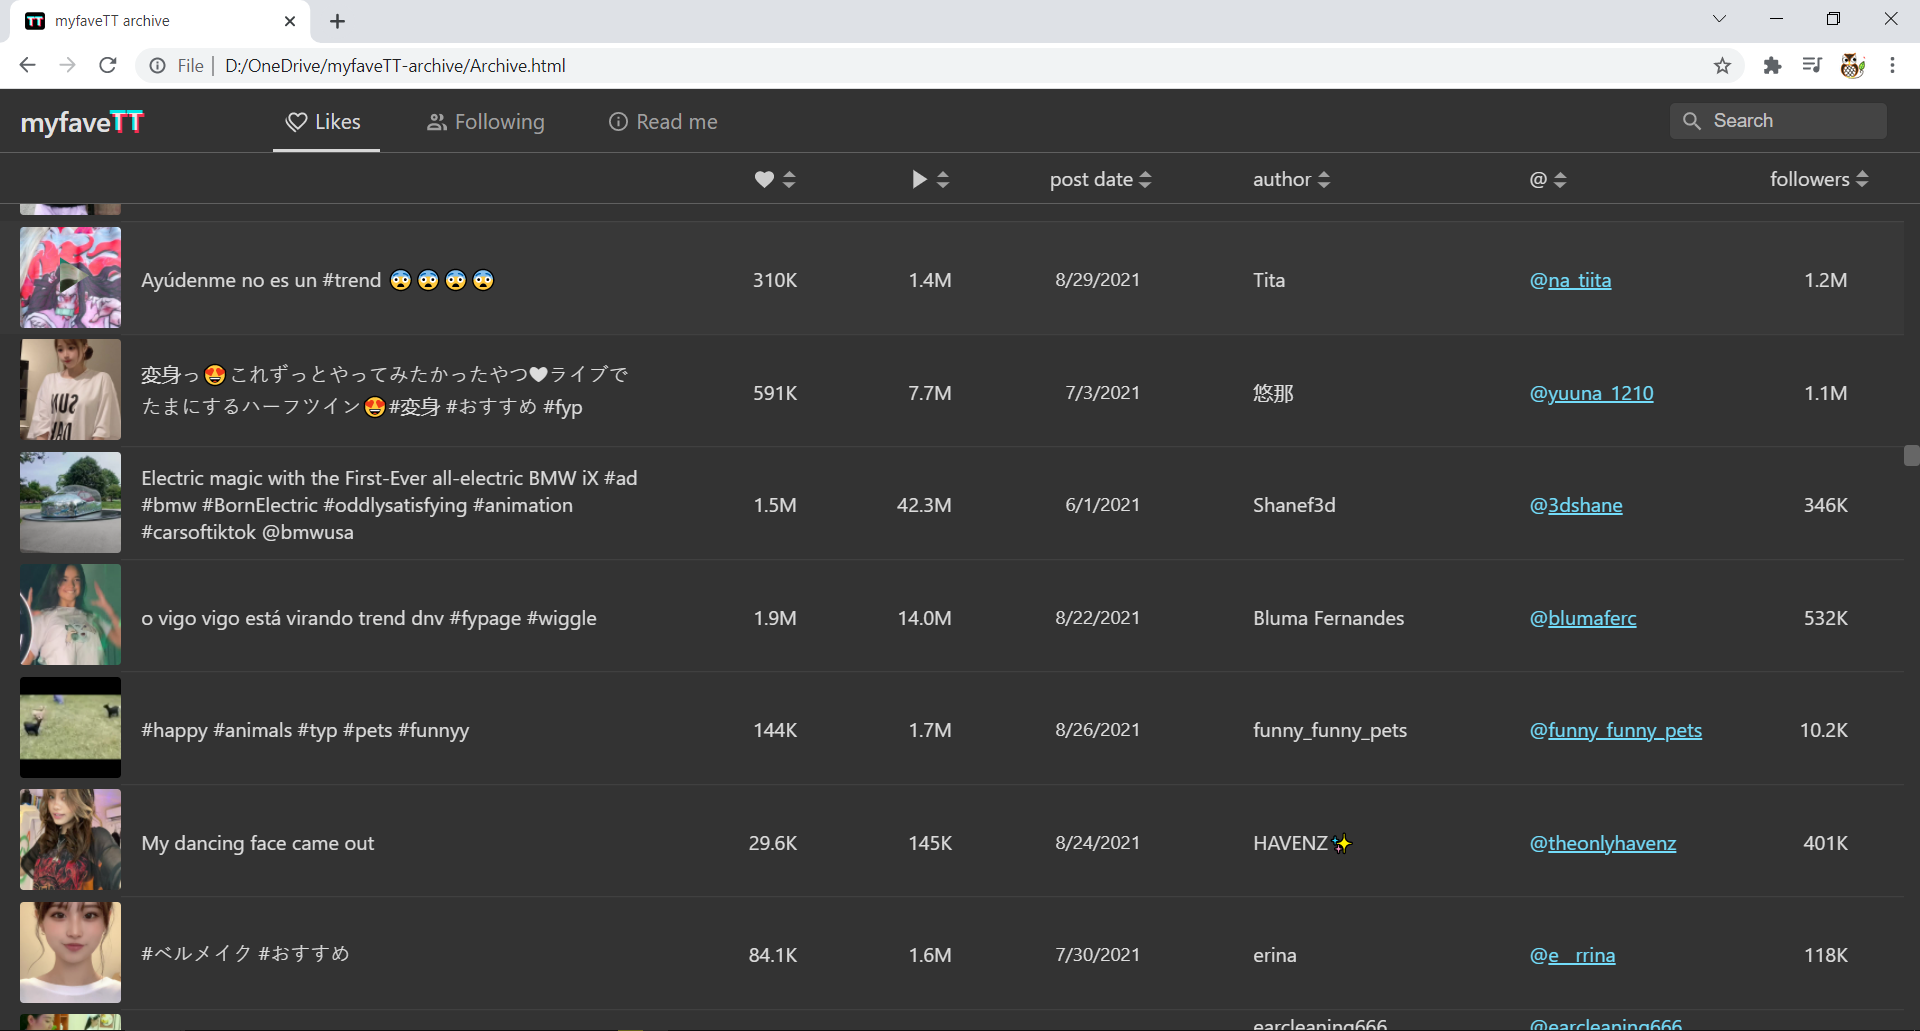Viewport: 1920px width, 1031px height.
Task: Open a new browser tab
Action: pyautogui.click(x=338, y=21)
